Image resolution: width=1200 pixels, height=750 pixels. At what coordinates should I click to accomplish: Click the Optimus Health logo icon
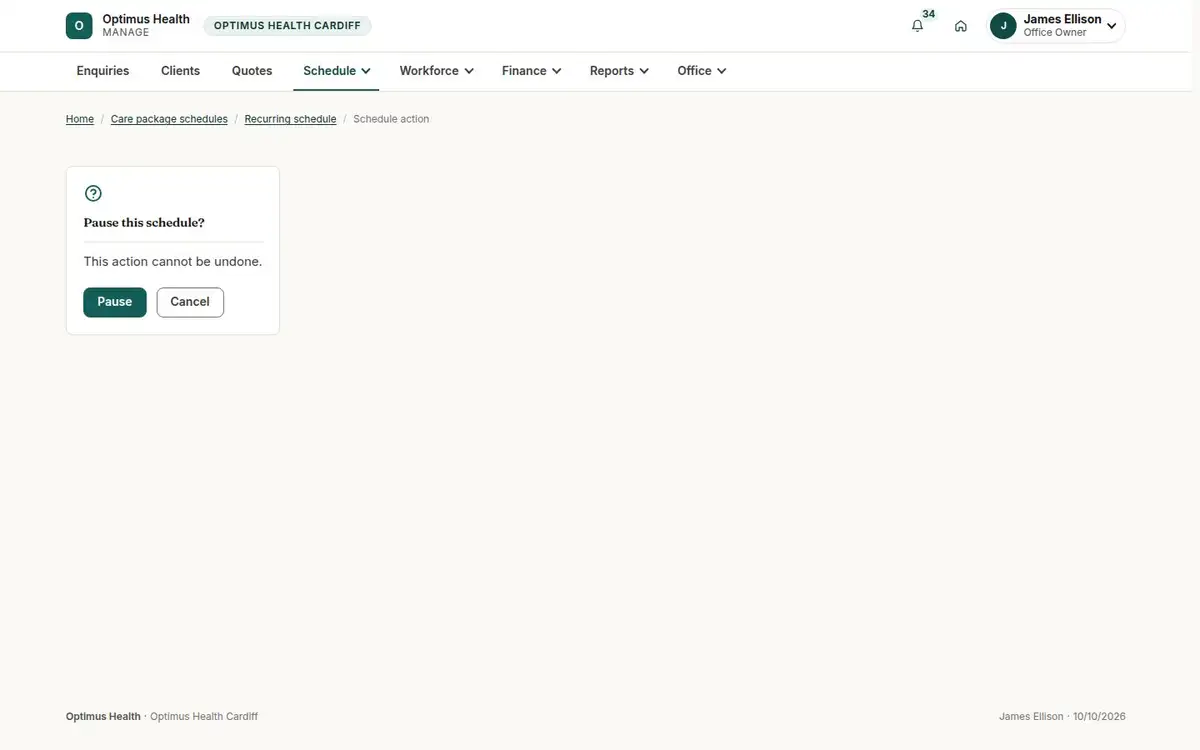[x=79, y=26]
